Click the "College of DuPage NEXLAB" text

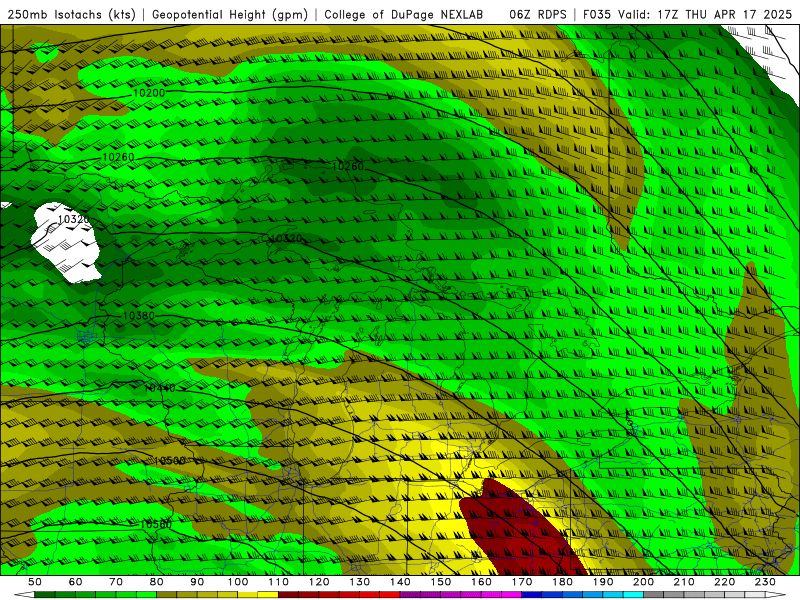pyautogui.click(x=404, y=14)
